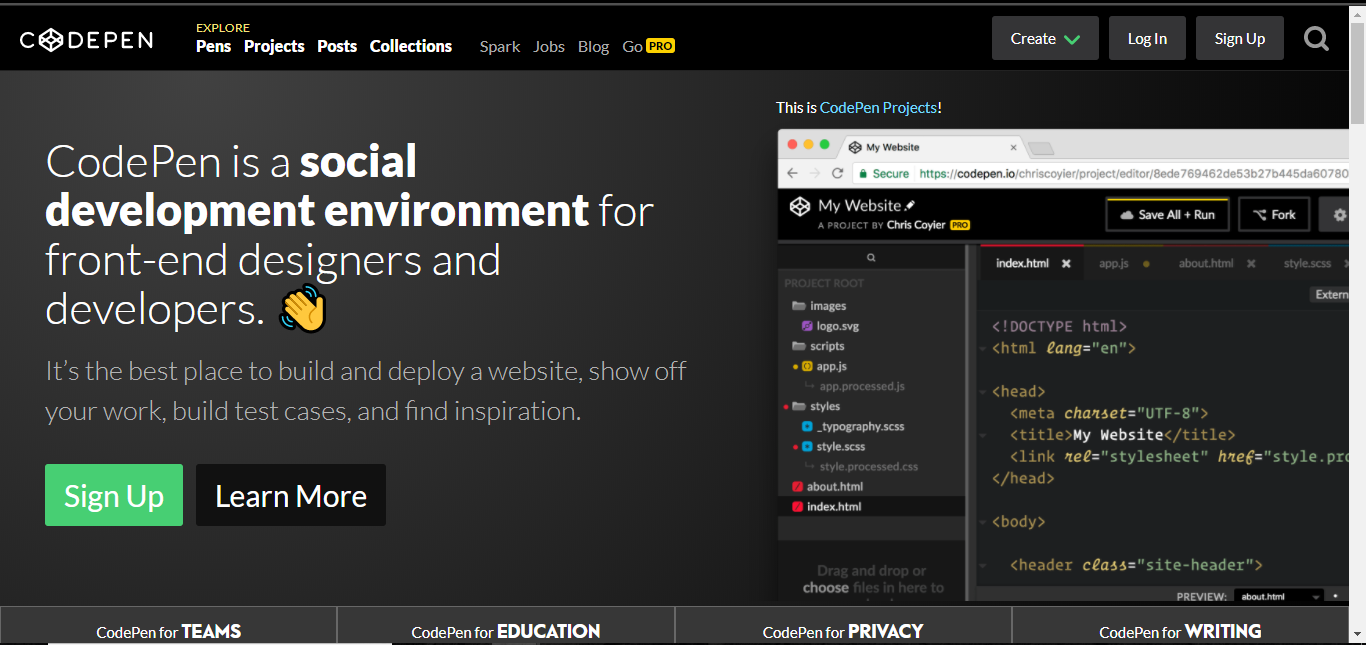
Task: Click the waving hand emoji
Action: (303, 308)
